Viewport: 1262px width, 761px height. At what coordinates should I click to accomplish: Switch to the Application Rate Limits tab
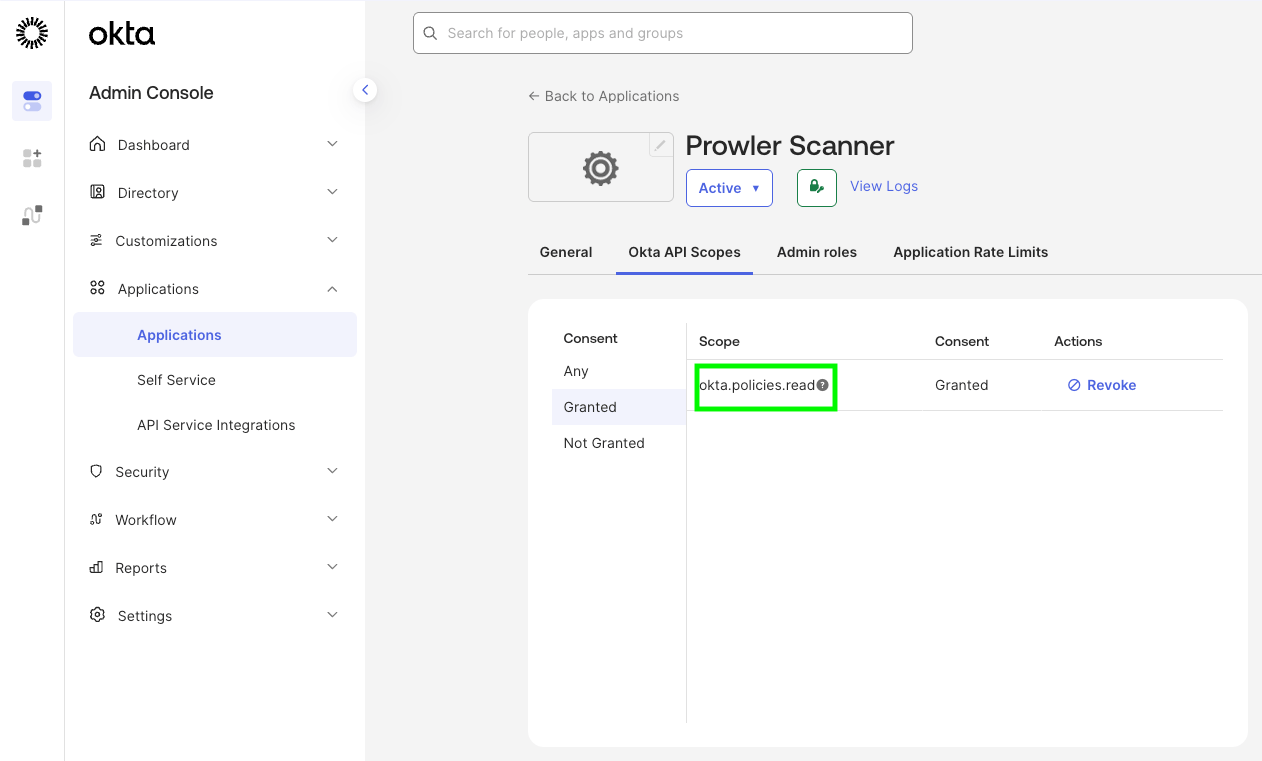pos(971,252)
